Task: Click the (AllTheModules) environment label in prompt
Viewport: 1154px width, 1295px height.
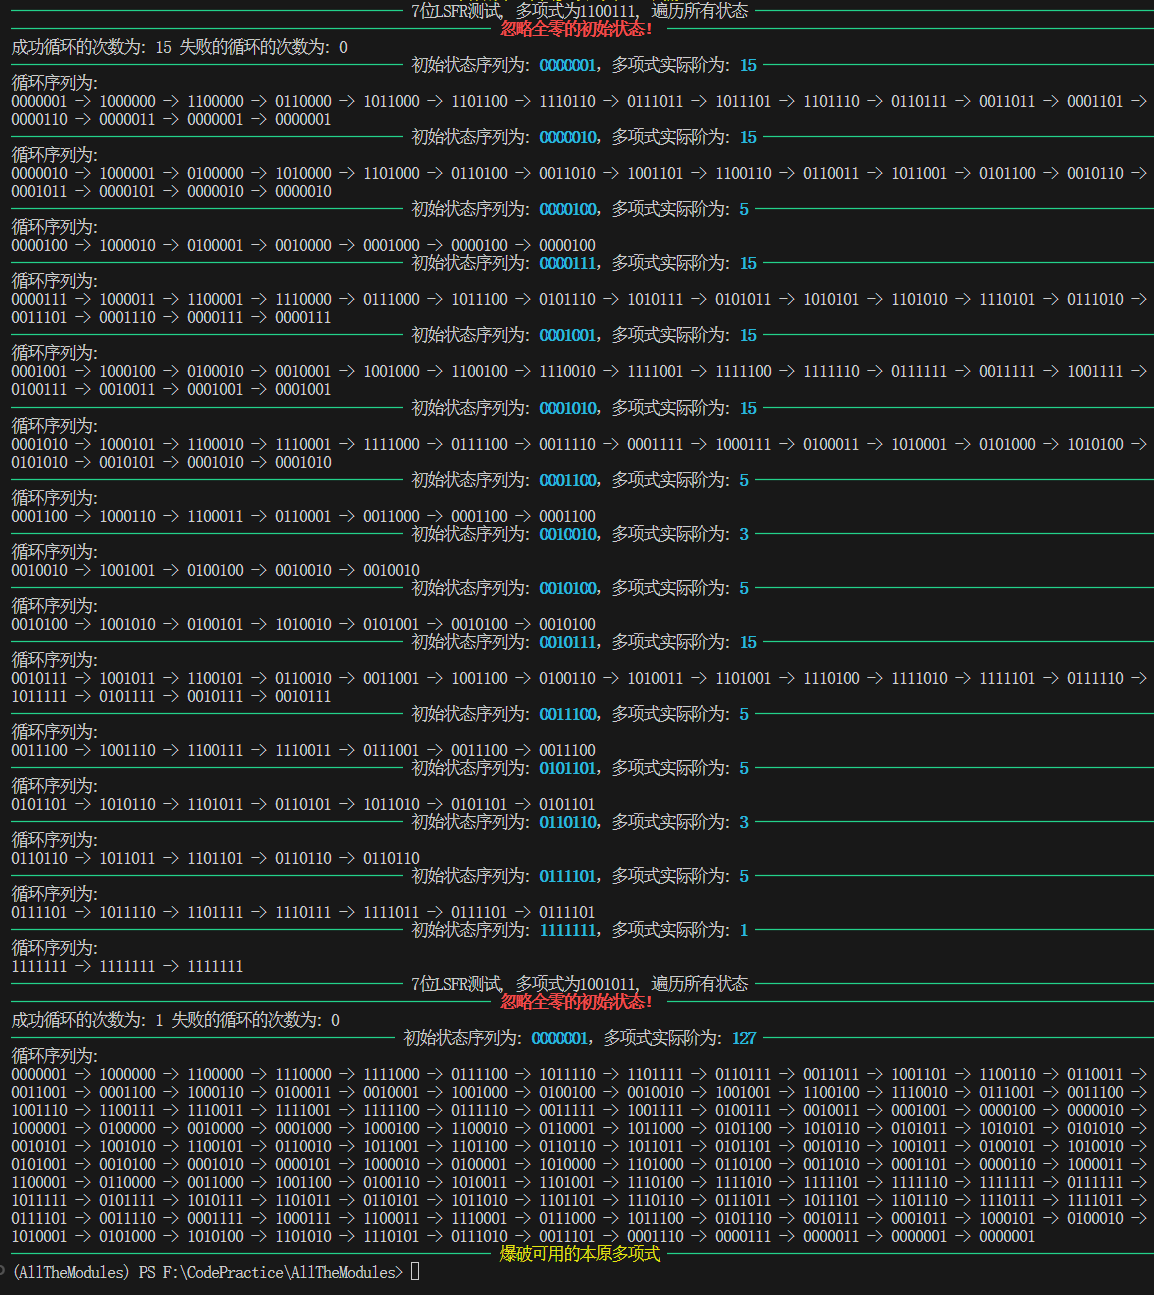Action: 71,1272
